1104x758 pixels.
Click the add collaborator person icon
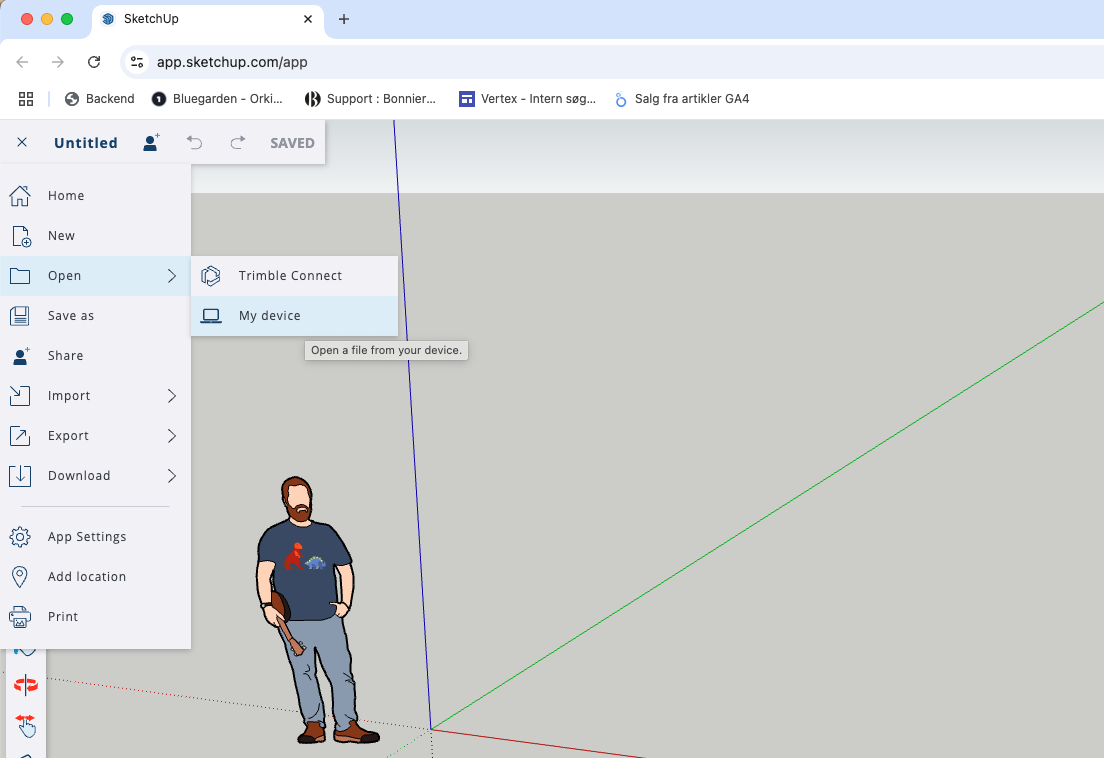click(x=151, y=143)
